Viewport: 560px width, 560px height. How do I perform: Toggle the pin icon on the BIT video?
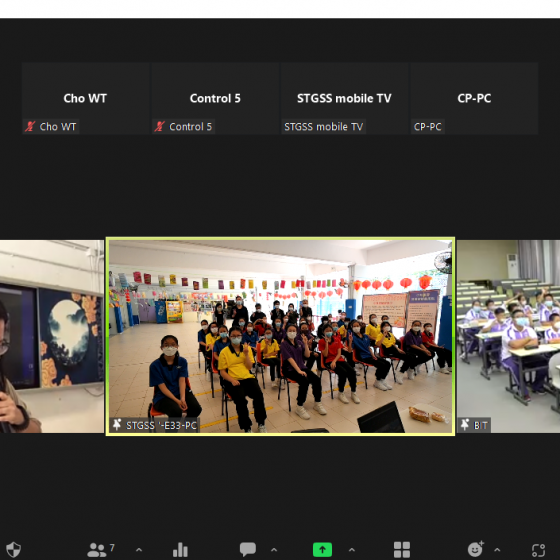(x=465, y=424)
